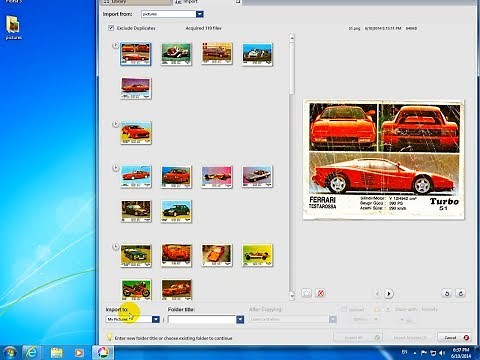Screen dimensions: 480x360
Task: Open Windows Media Player from the taskbar
Action: pyautogui.click(x=79, y=352)
